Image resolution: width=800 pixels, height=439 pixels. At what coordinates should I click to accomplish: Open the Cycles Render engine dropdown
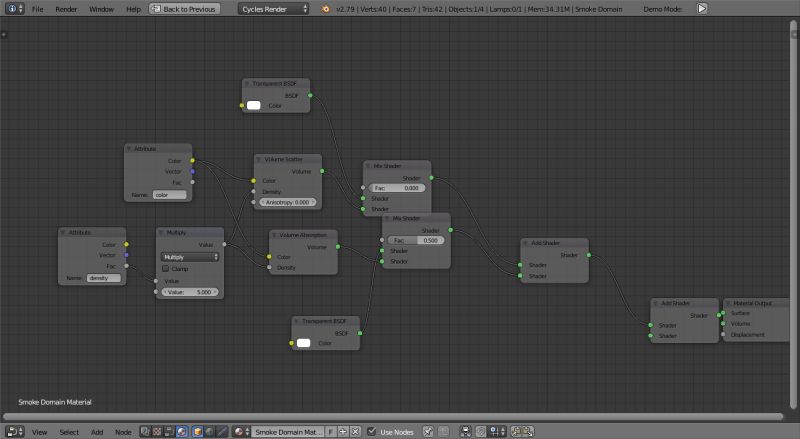coord(273,9)
